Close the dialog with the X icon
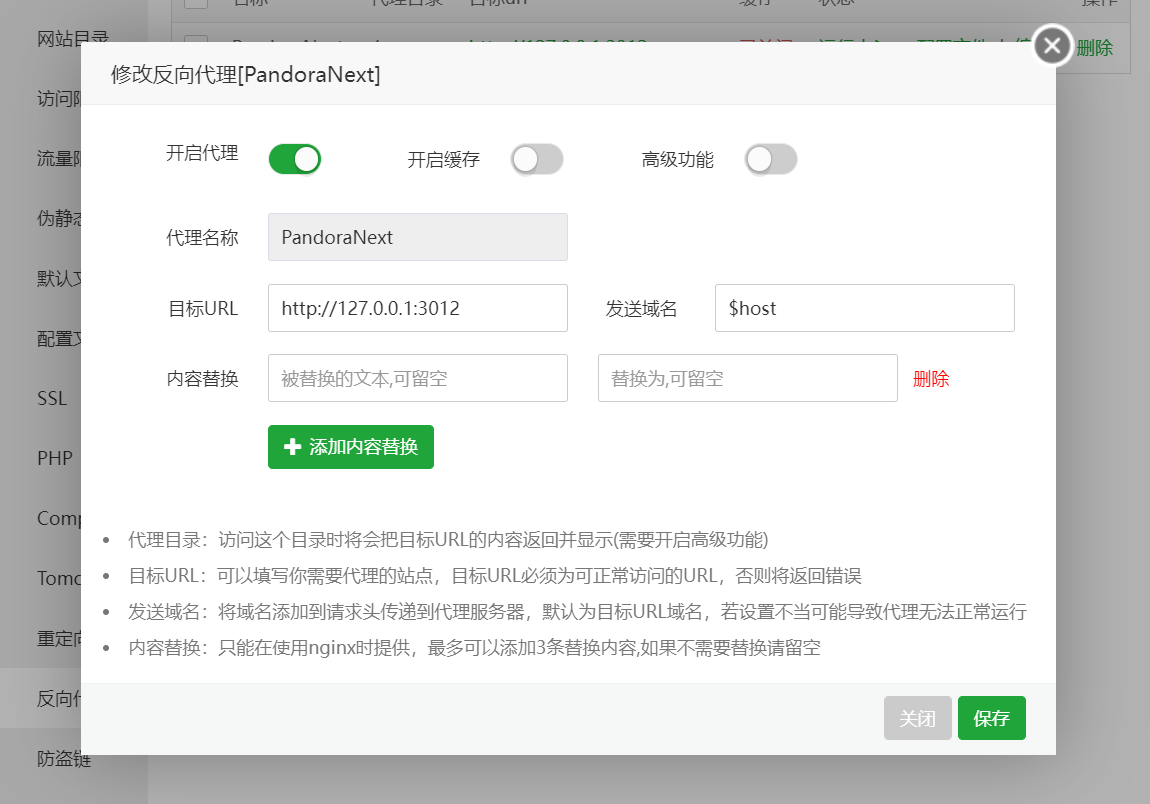Image resolution: width=1150 pixels, height=804 pixels. (1052, 46)
